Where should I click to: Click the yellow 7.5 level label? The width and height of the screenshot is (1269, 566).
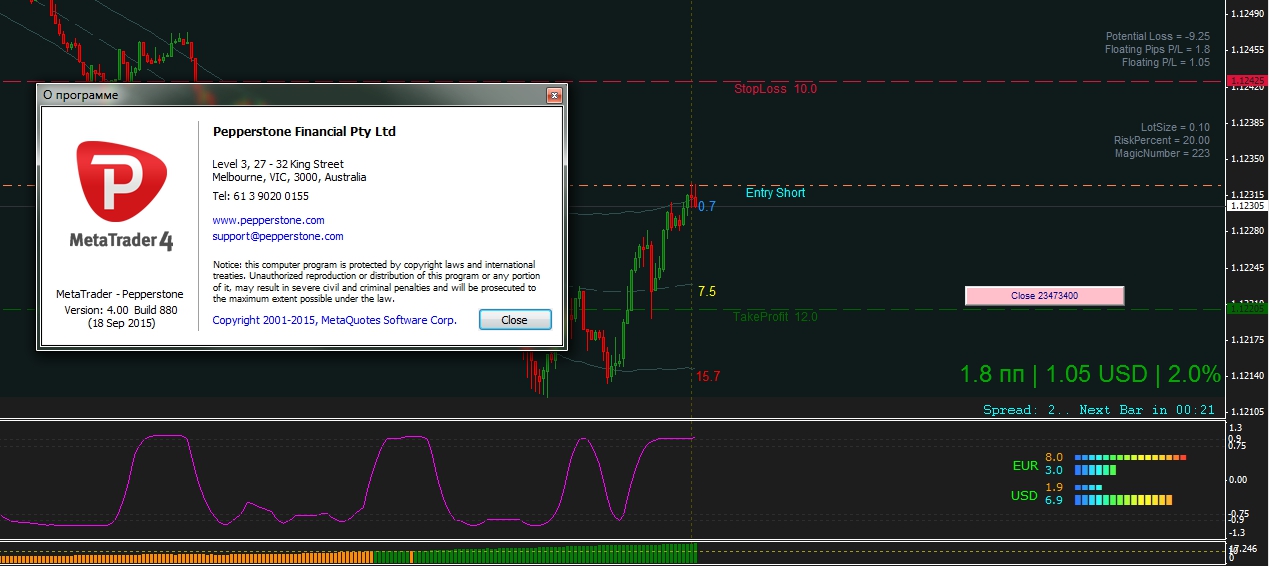coord(706,292)
